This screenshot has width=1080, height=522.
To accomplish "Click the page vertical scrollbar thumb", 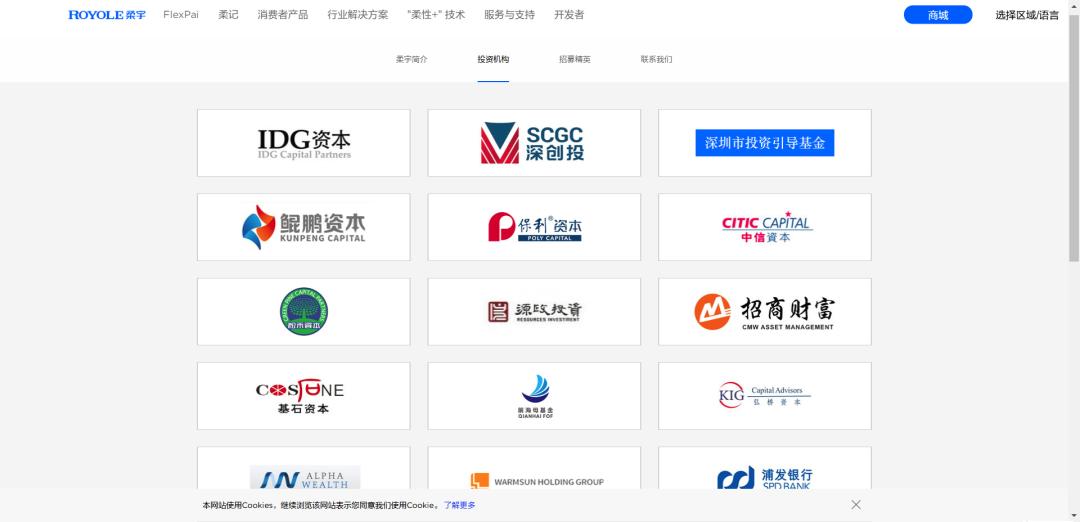I will (x=1074, y=138).
